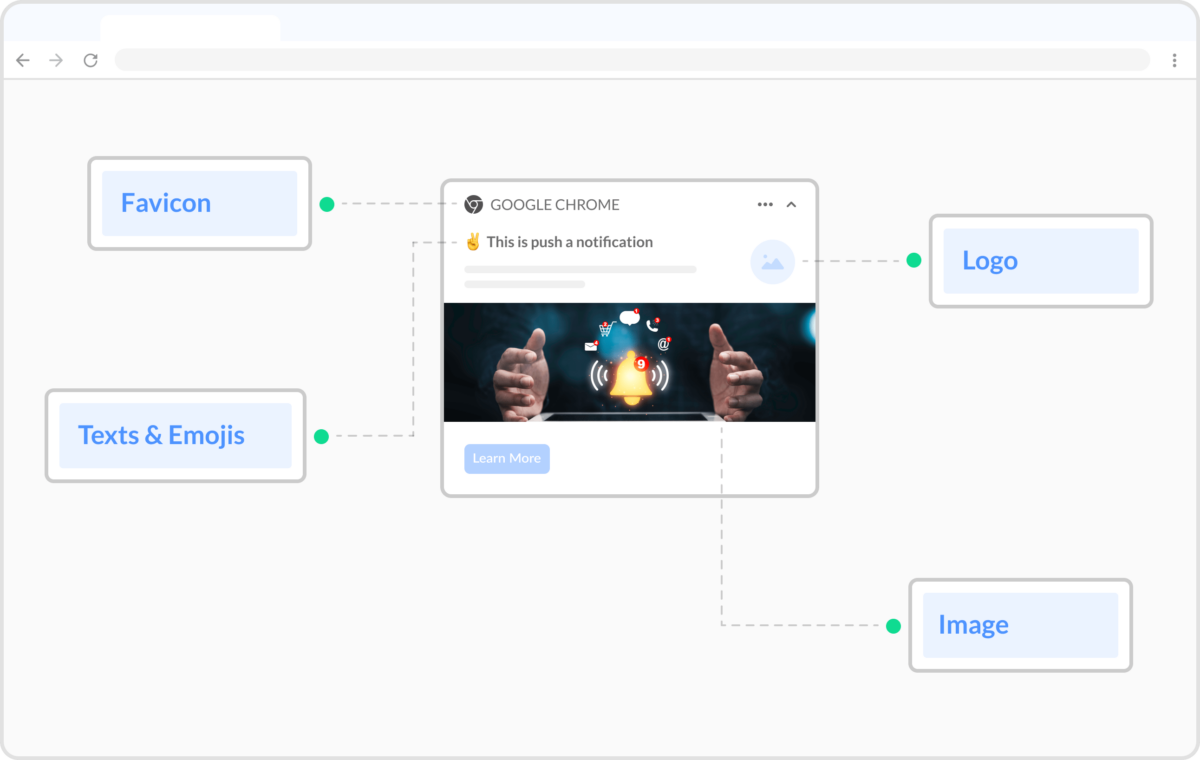The image size is (1200, 760).
Task: Open the browser's vertical three-dot menu
Action: click(x=1174, y=60)
